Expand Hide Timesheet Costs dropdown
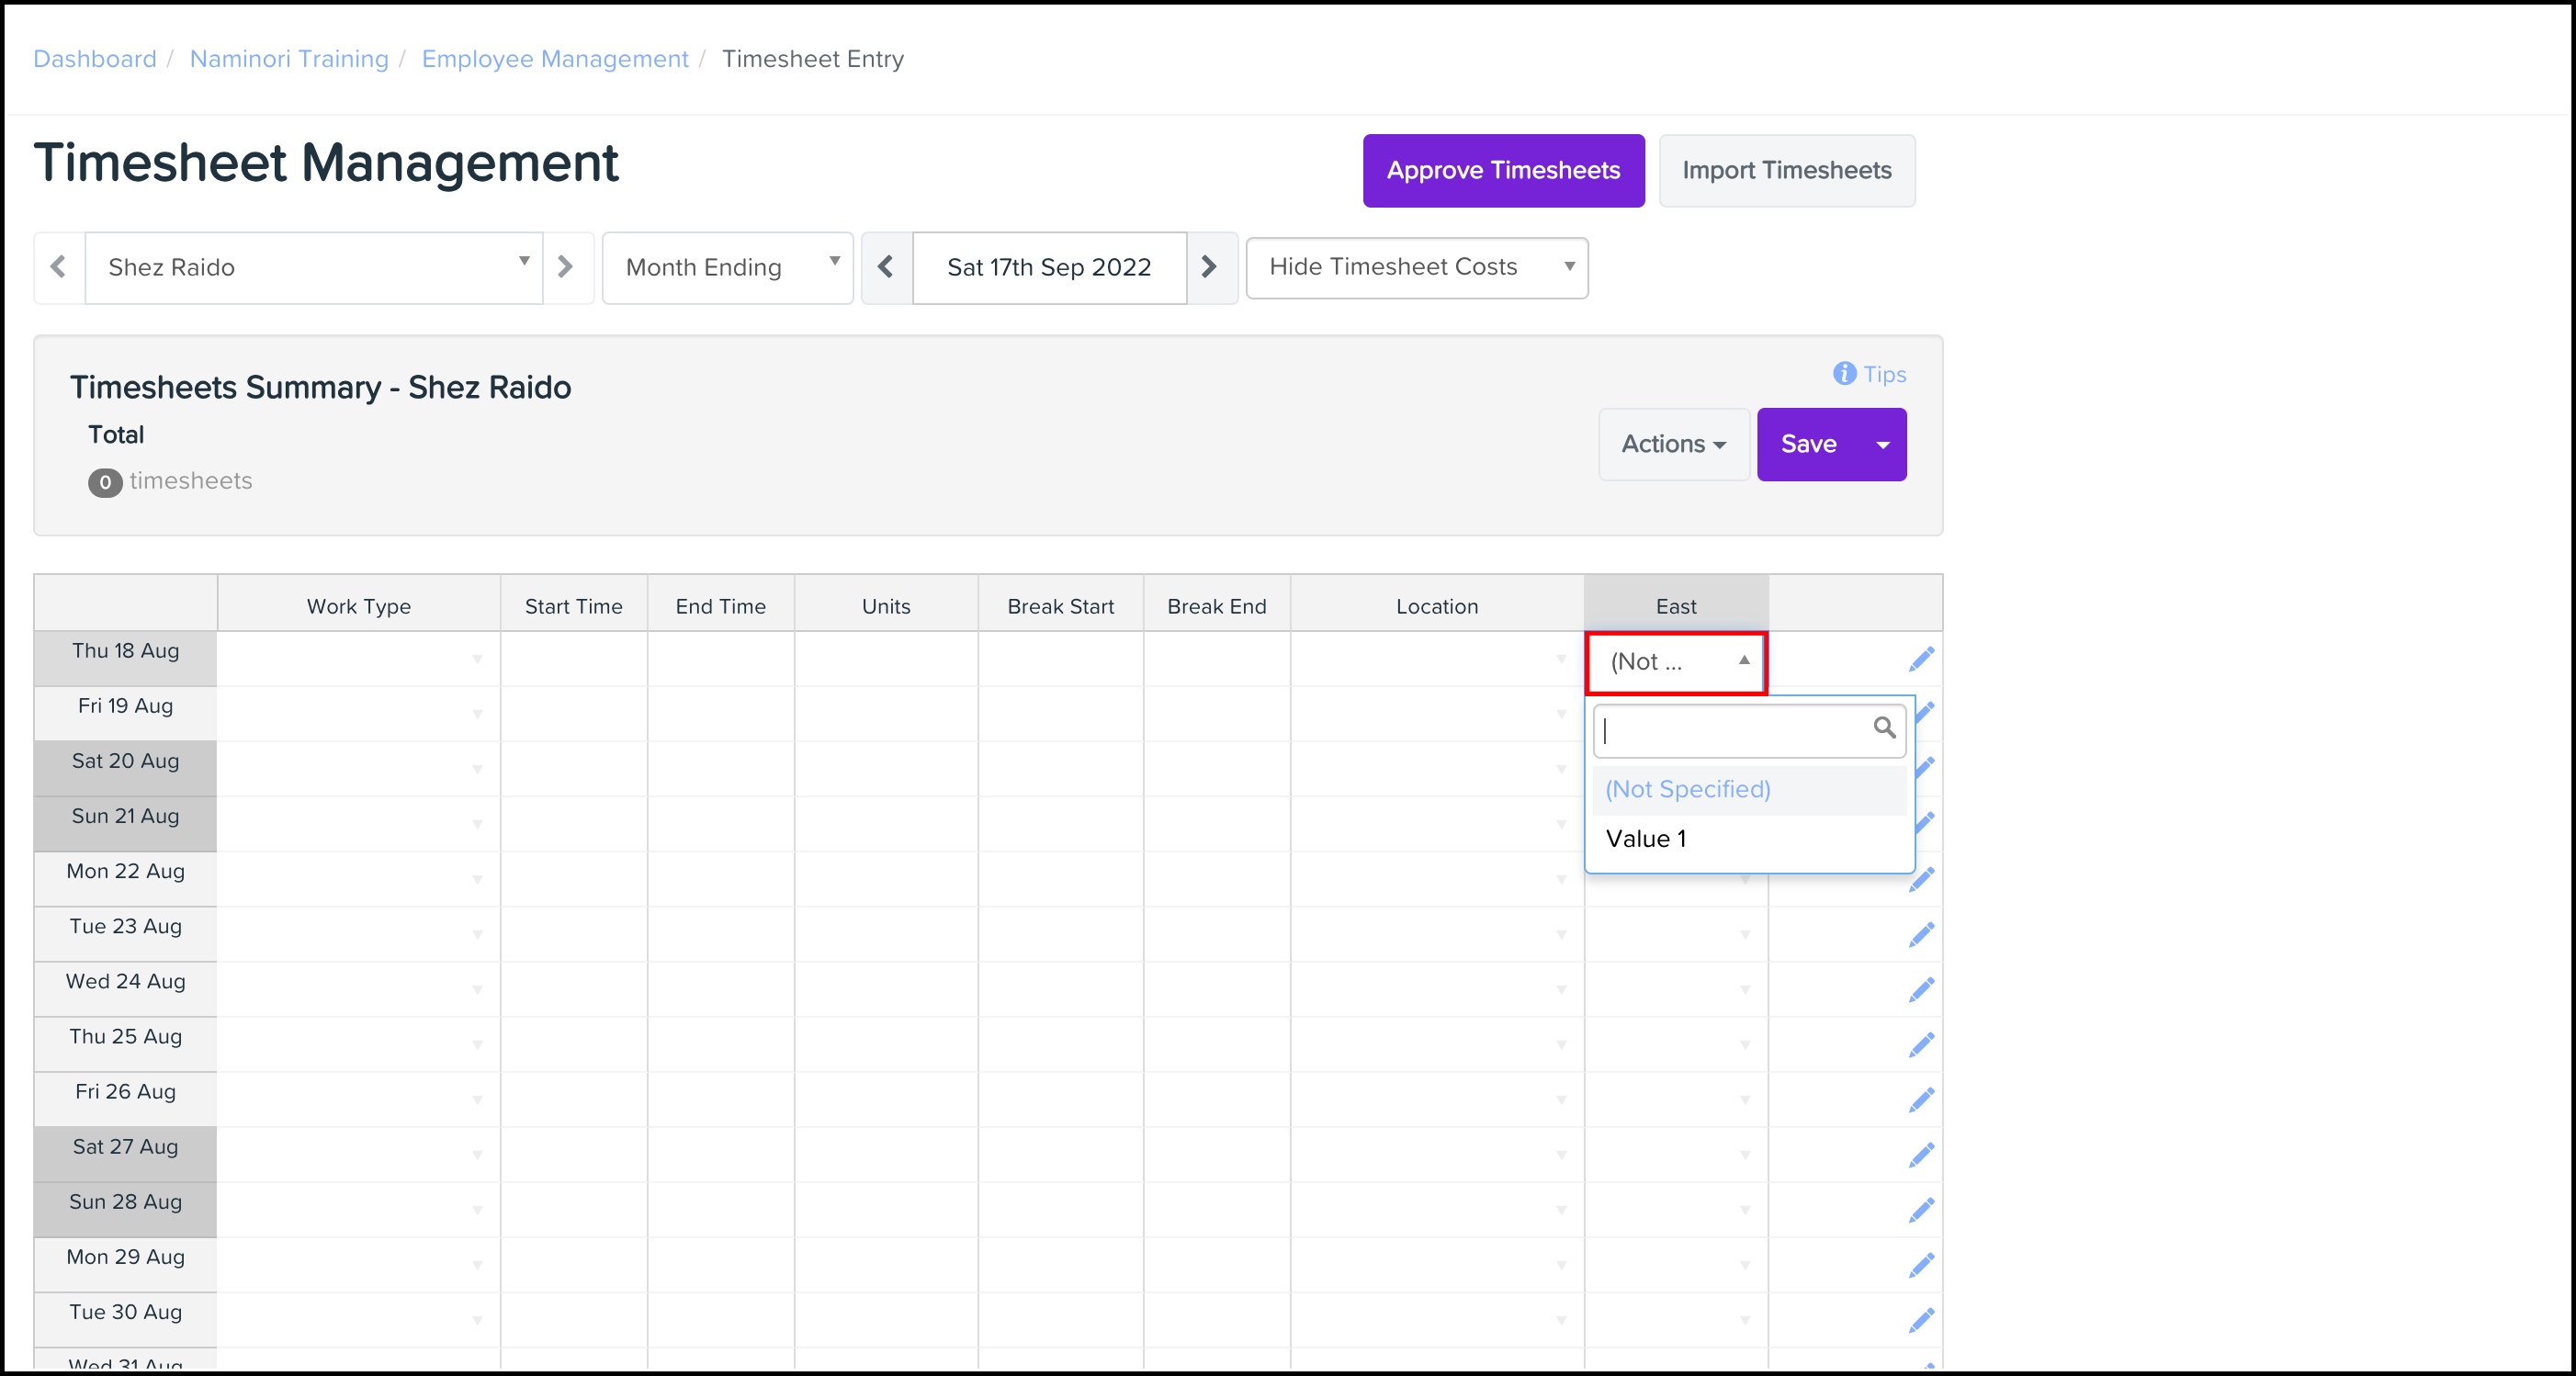This screenshot has width=2576, height=1376. (1416, 267)
